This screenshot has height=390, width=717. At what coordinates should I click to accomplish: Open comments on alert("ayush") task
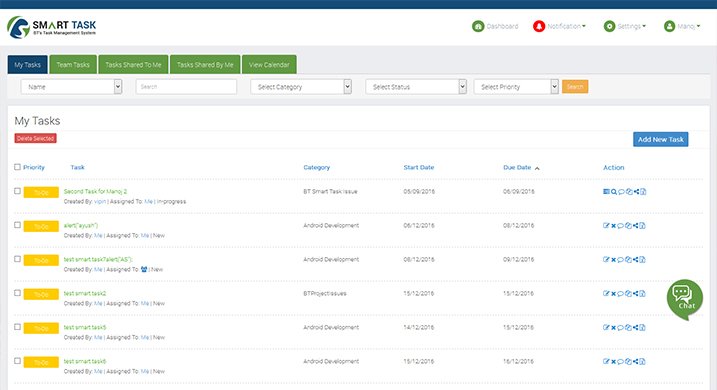(x=621, y=225)
